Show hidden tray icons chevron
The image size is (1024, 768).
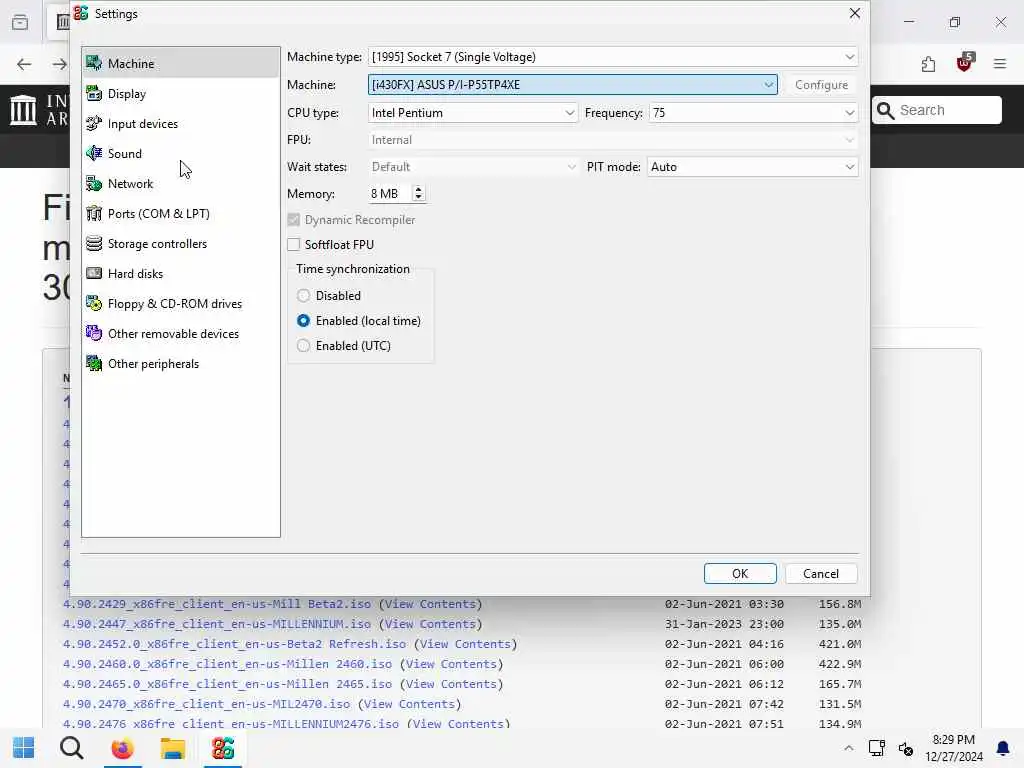tap(848, 748)
